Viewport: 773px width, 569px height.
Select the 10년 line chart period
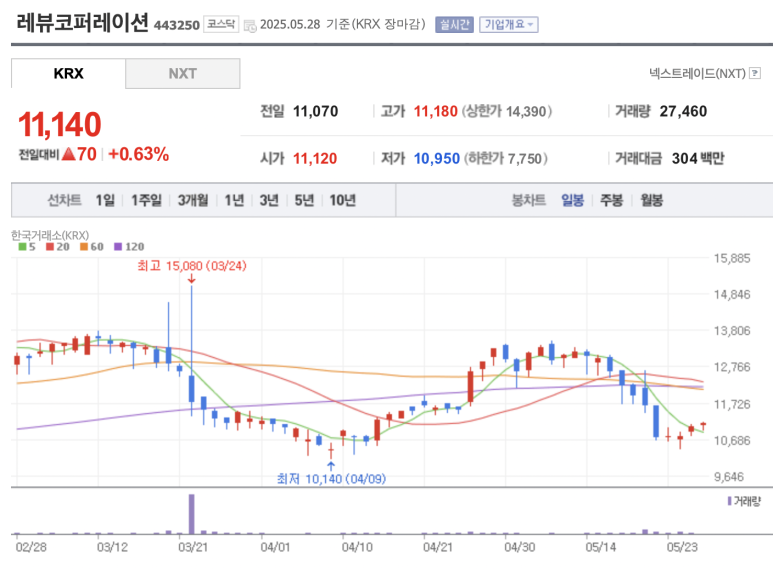(343, 200)
